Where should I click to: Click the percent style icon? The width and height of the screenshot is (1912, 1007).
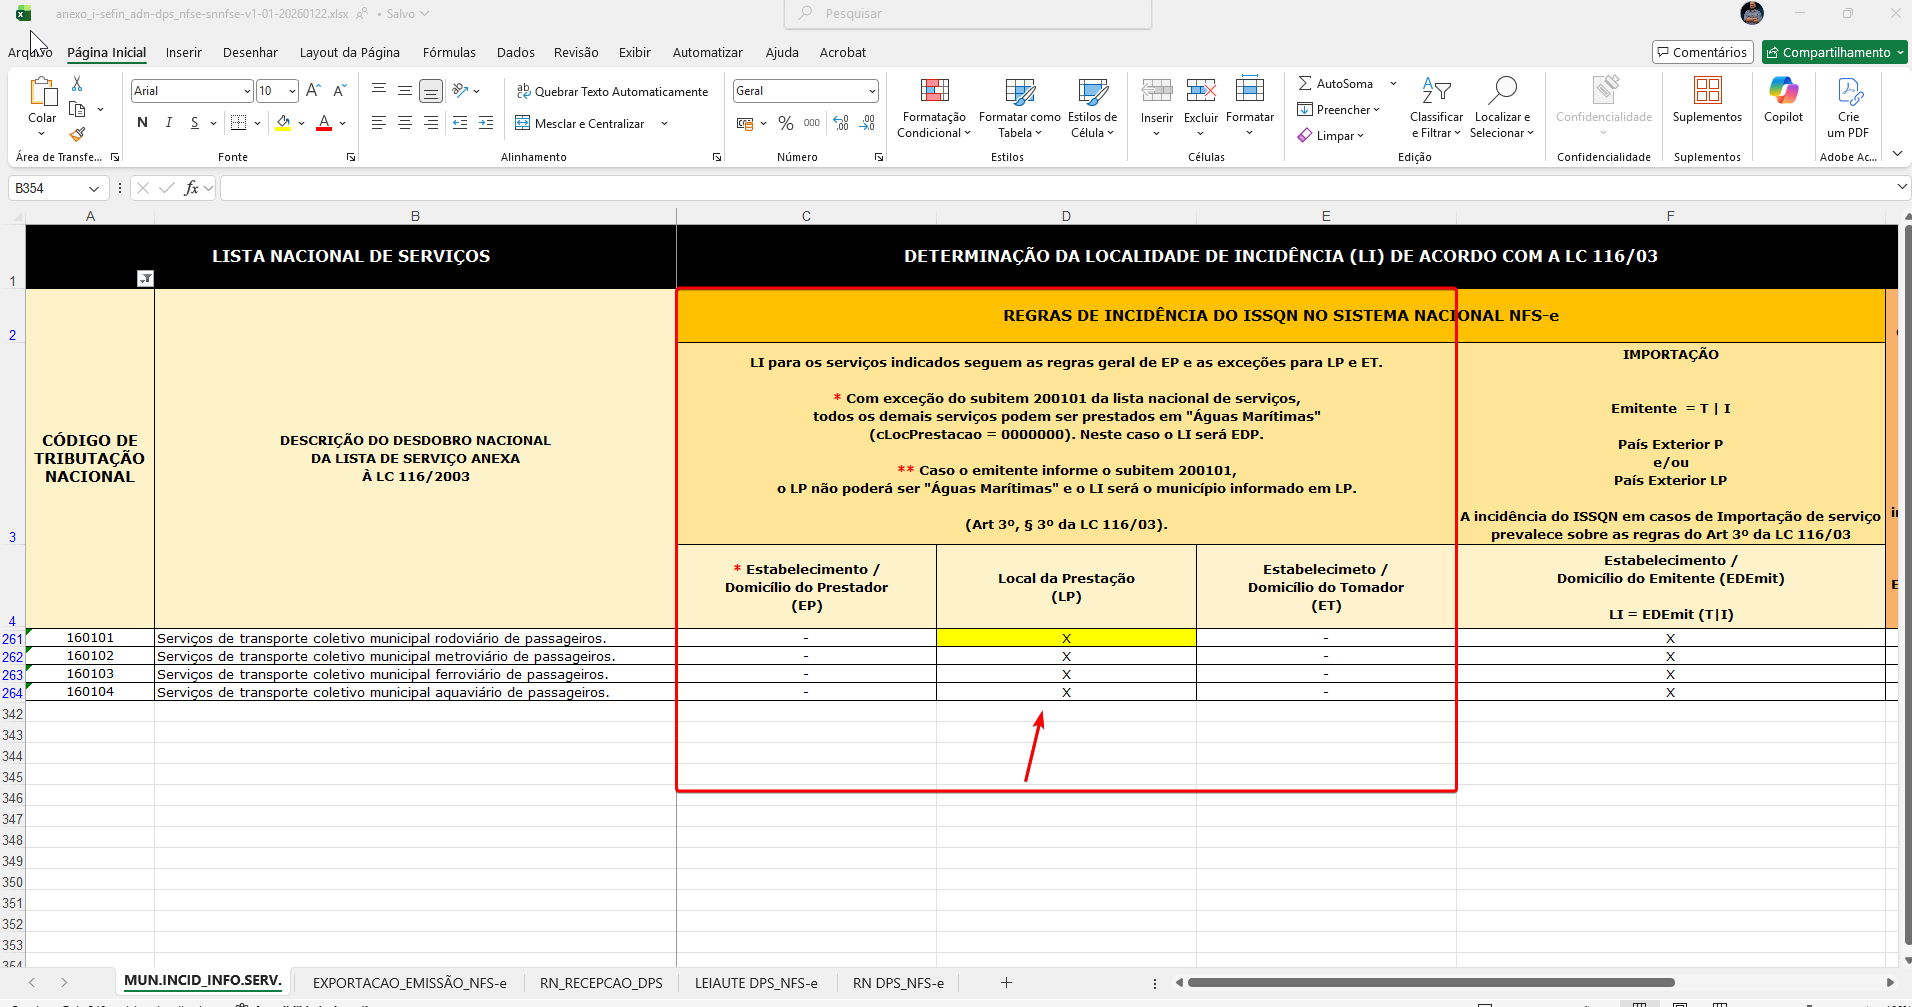(786, 123)
